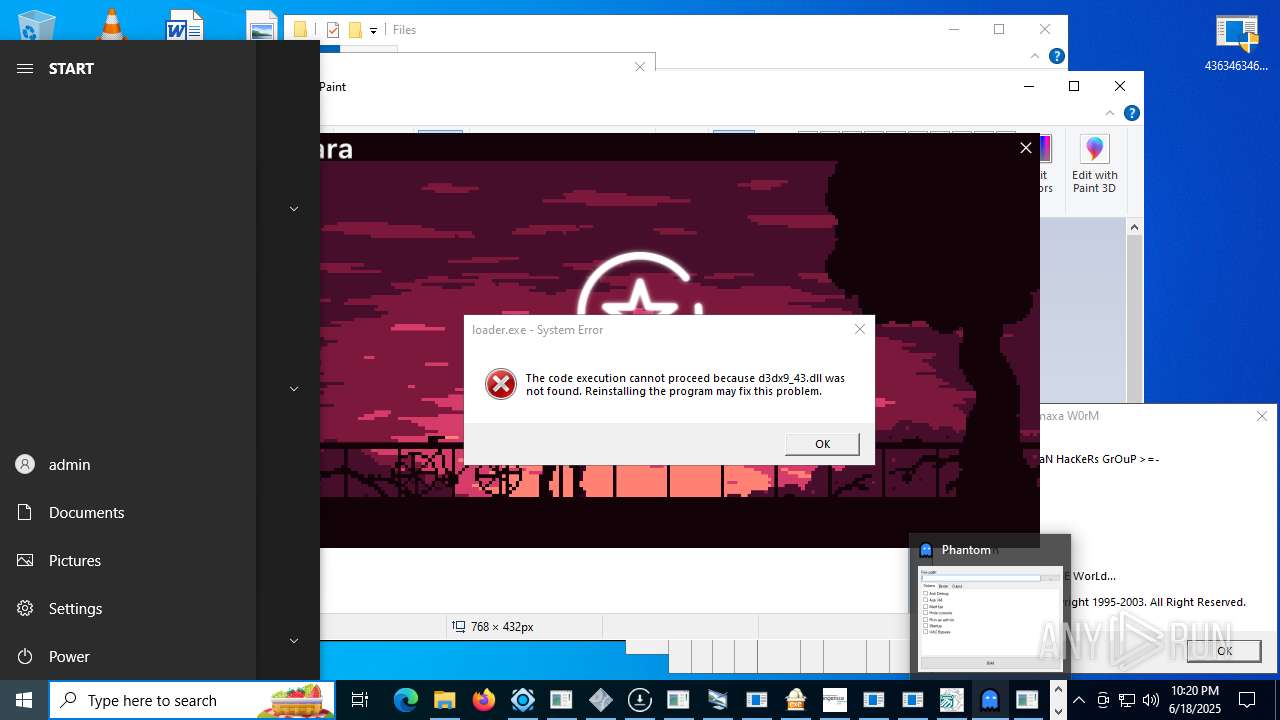The image size is (1280, 720).
Task: Open Task View from the taskbar
Action: [x=360, y=700]
